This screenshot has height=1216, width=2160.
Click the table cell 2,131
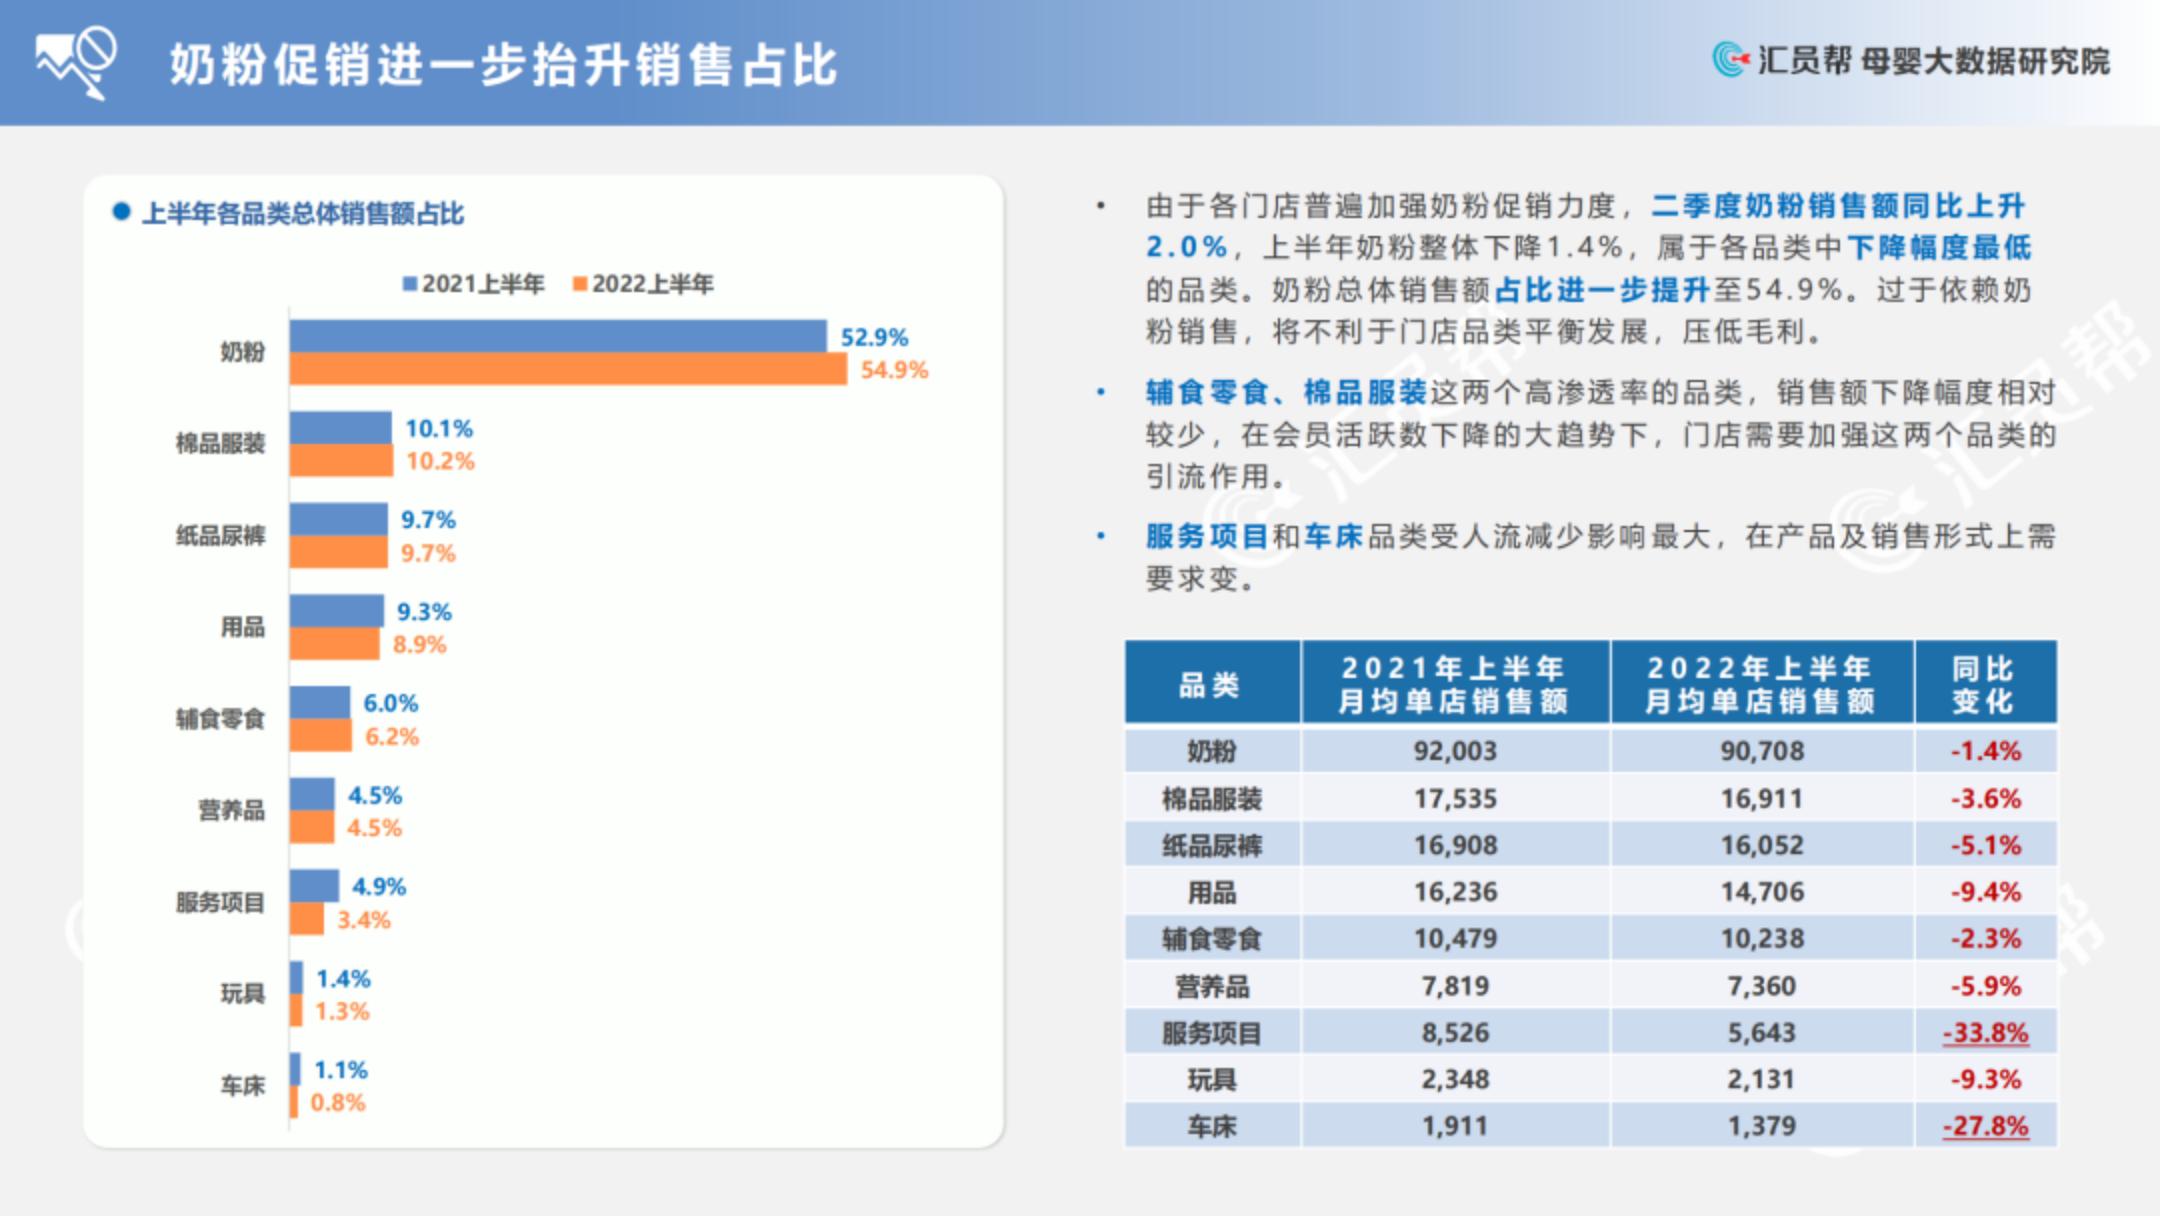[x=1761, y=1080]
